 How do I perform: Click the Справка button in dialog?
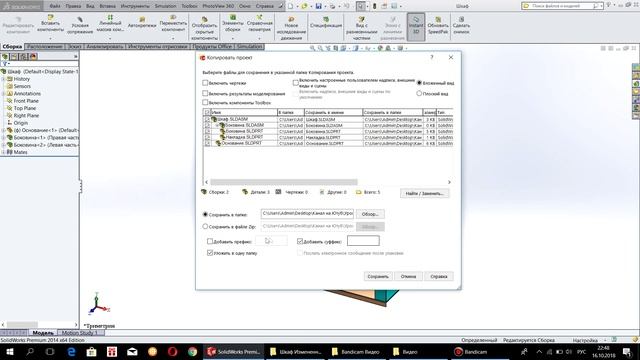(439, 276)
